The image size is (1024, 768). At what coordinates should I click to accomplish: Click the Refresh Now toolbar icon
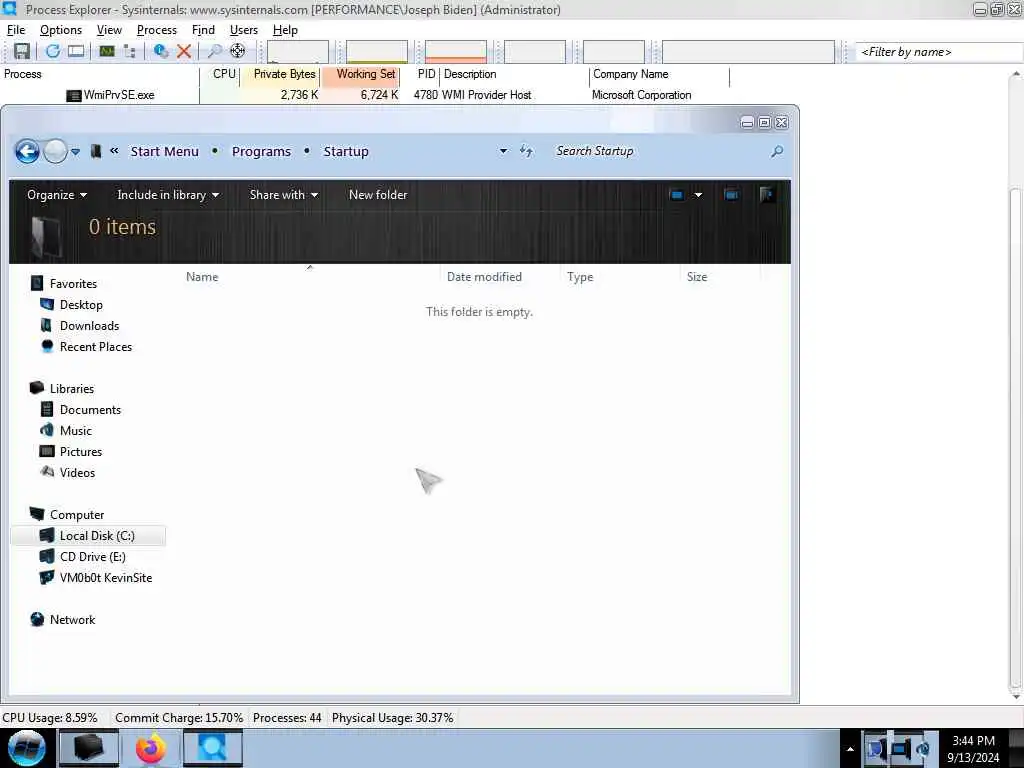tap(53, 51)
